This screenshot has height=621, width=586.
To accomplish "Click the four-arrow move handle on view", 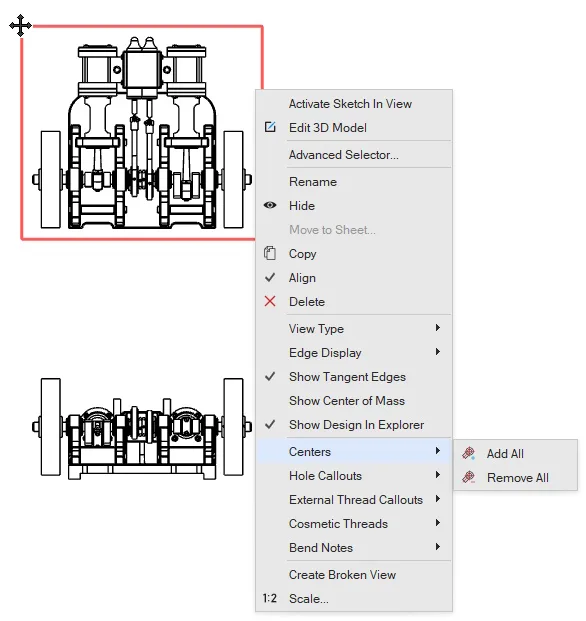I will click(x=21, y=26).
